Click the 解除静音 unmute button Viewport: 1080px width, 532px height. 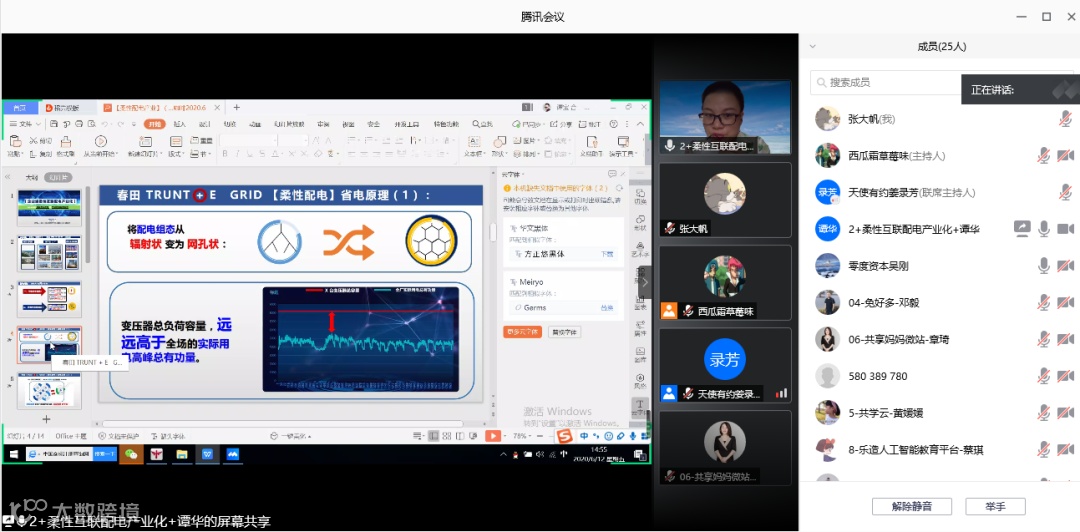pyautogui.click(x=912, y=507)
